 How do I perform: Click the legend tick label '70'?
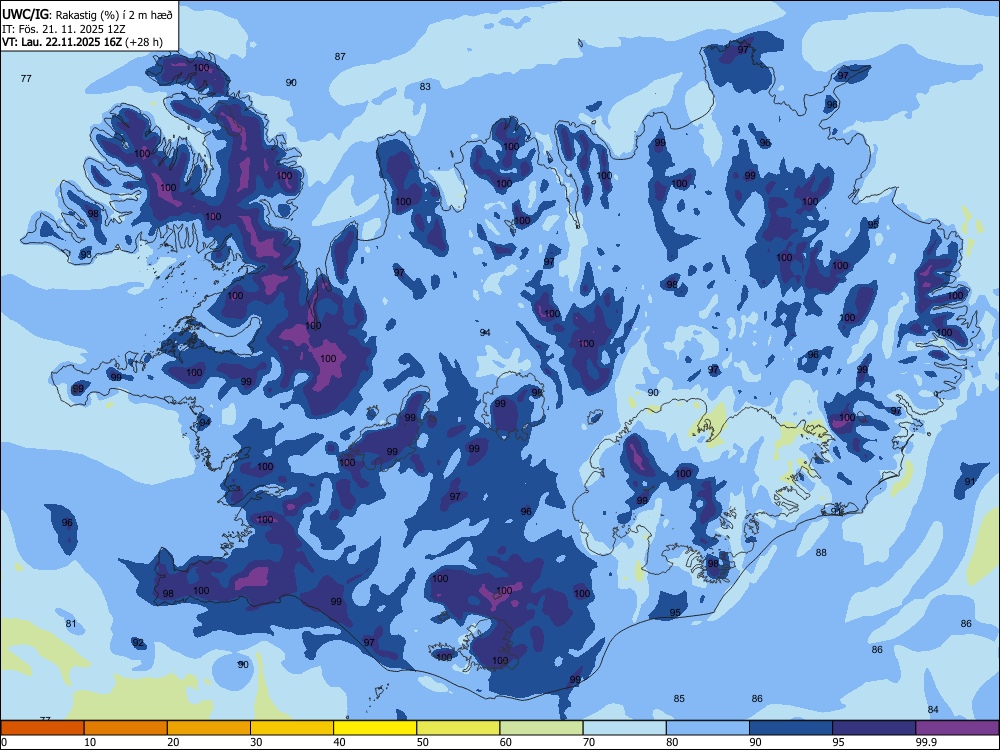589,742
